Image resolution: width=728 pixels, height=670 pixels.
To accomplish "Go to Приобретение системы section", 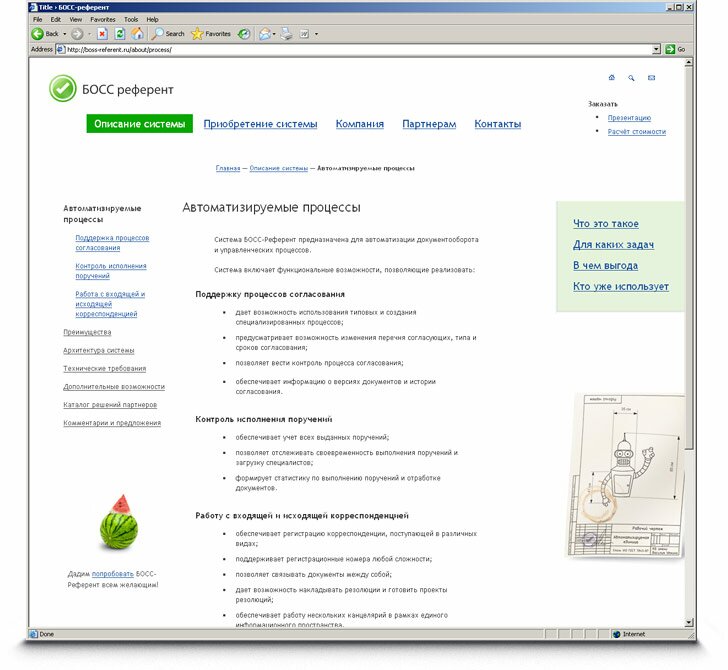I will tap(260, 124).
